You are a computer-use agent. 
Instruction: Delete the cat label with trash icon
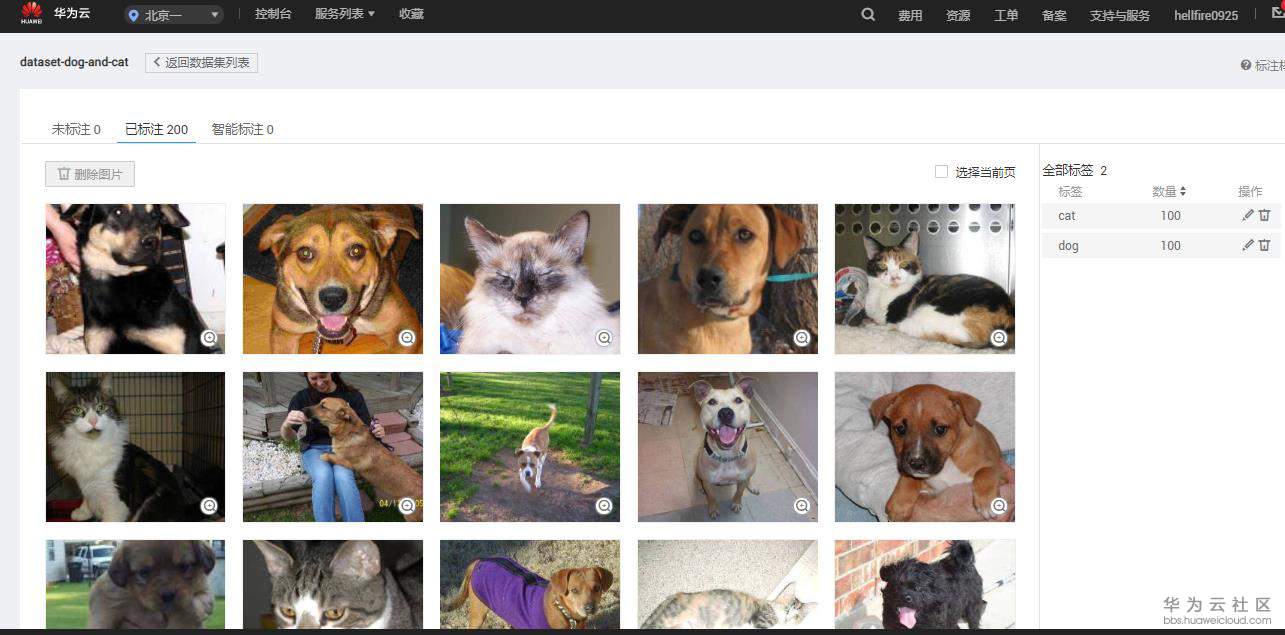(1264, 215)
